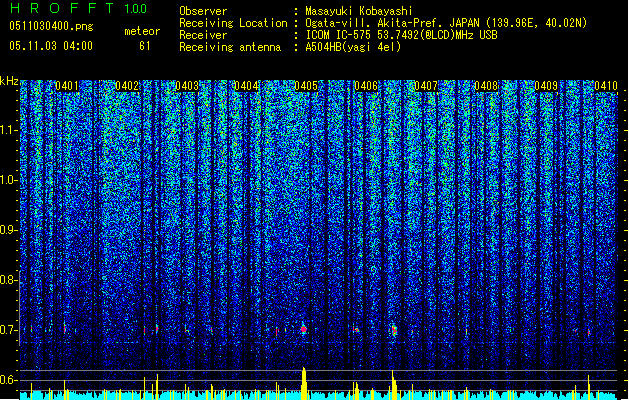Click the tallest yellow intensity spike at bottom
This screenshot has width=629, height=400.
click(x=304, y=383)
